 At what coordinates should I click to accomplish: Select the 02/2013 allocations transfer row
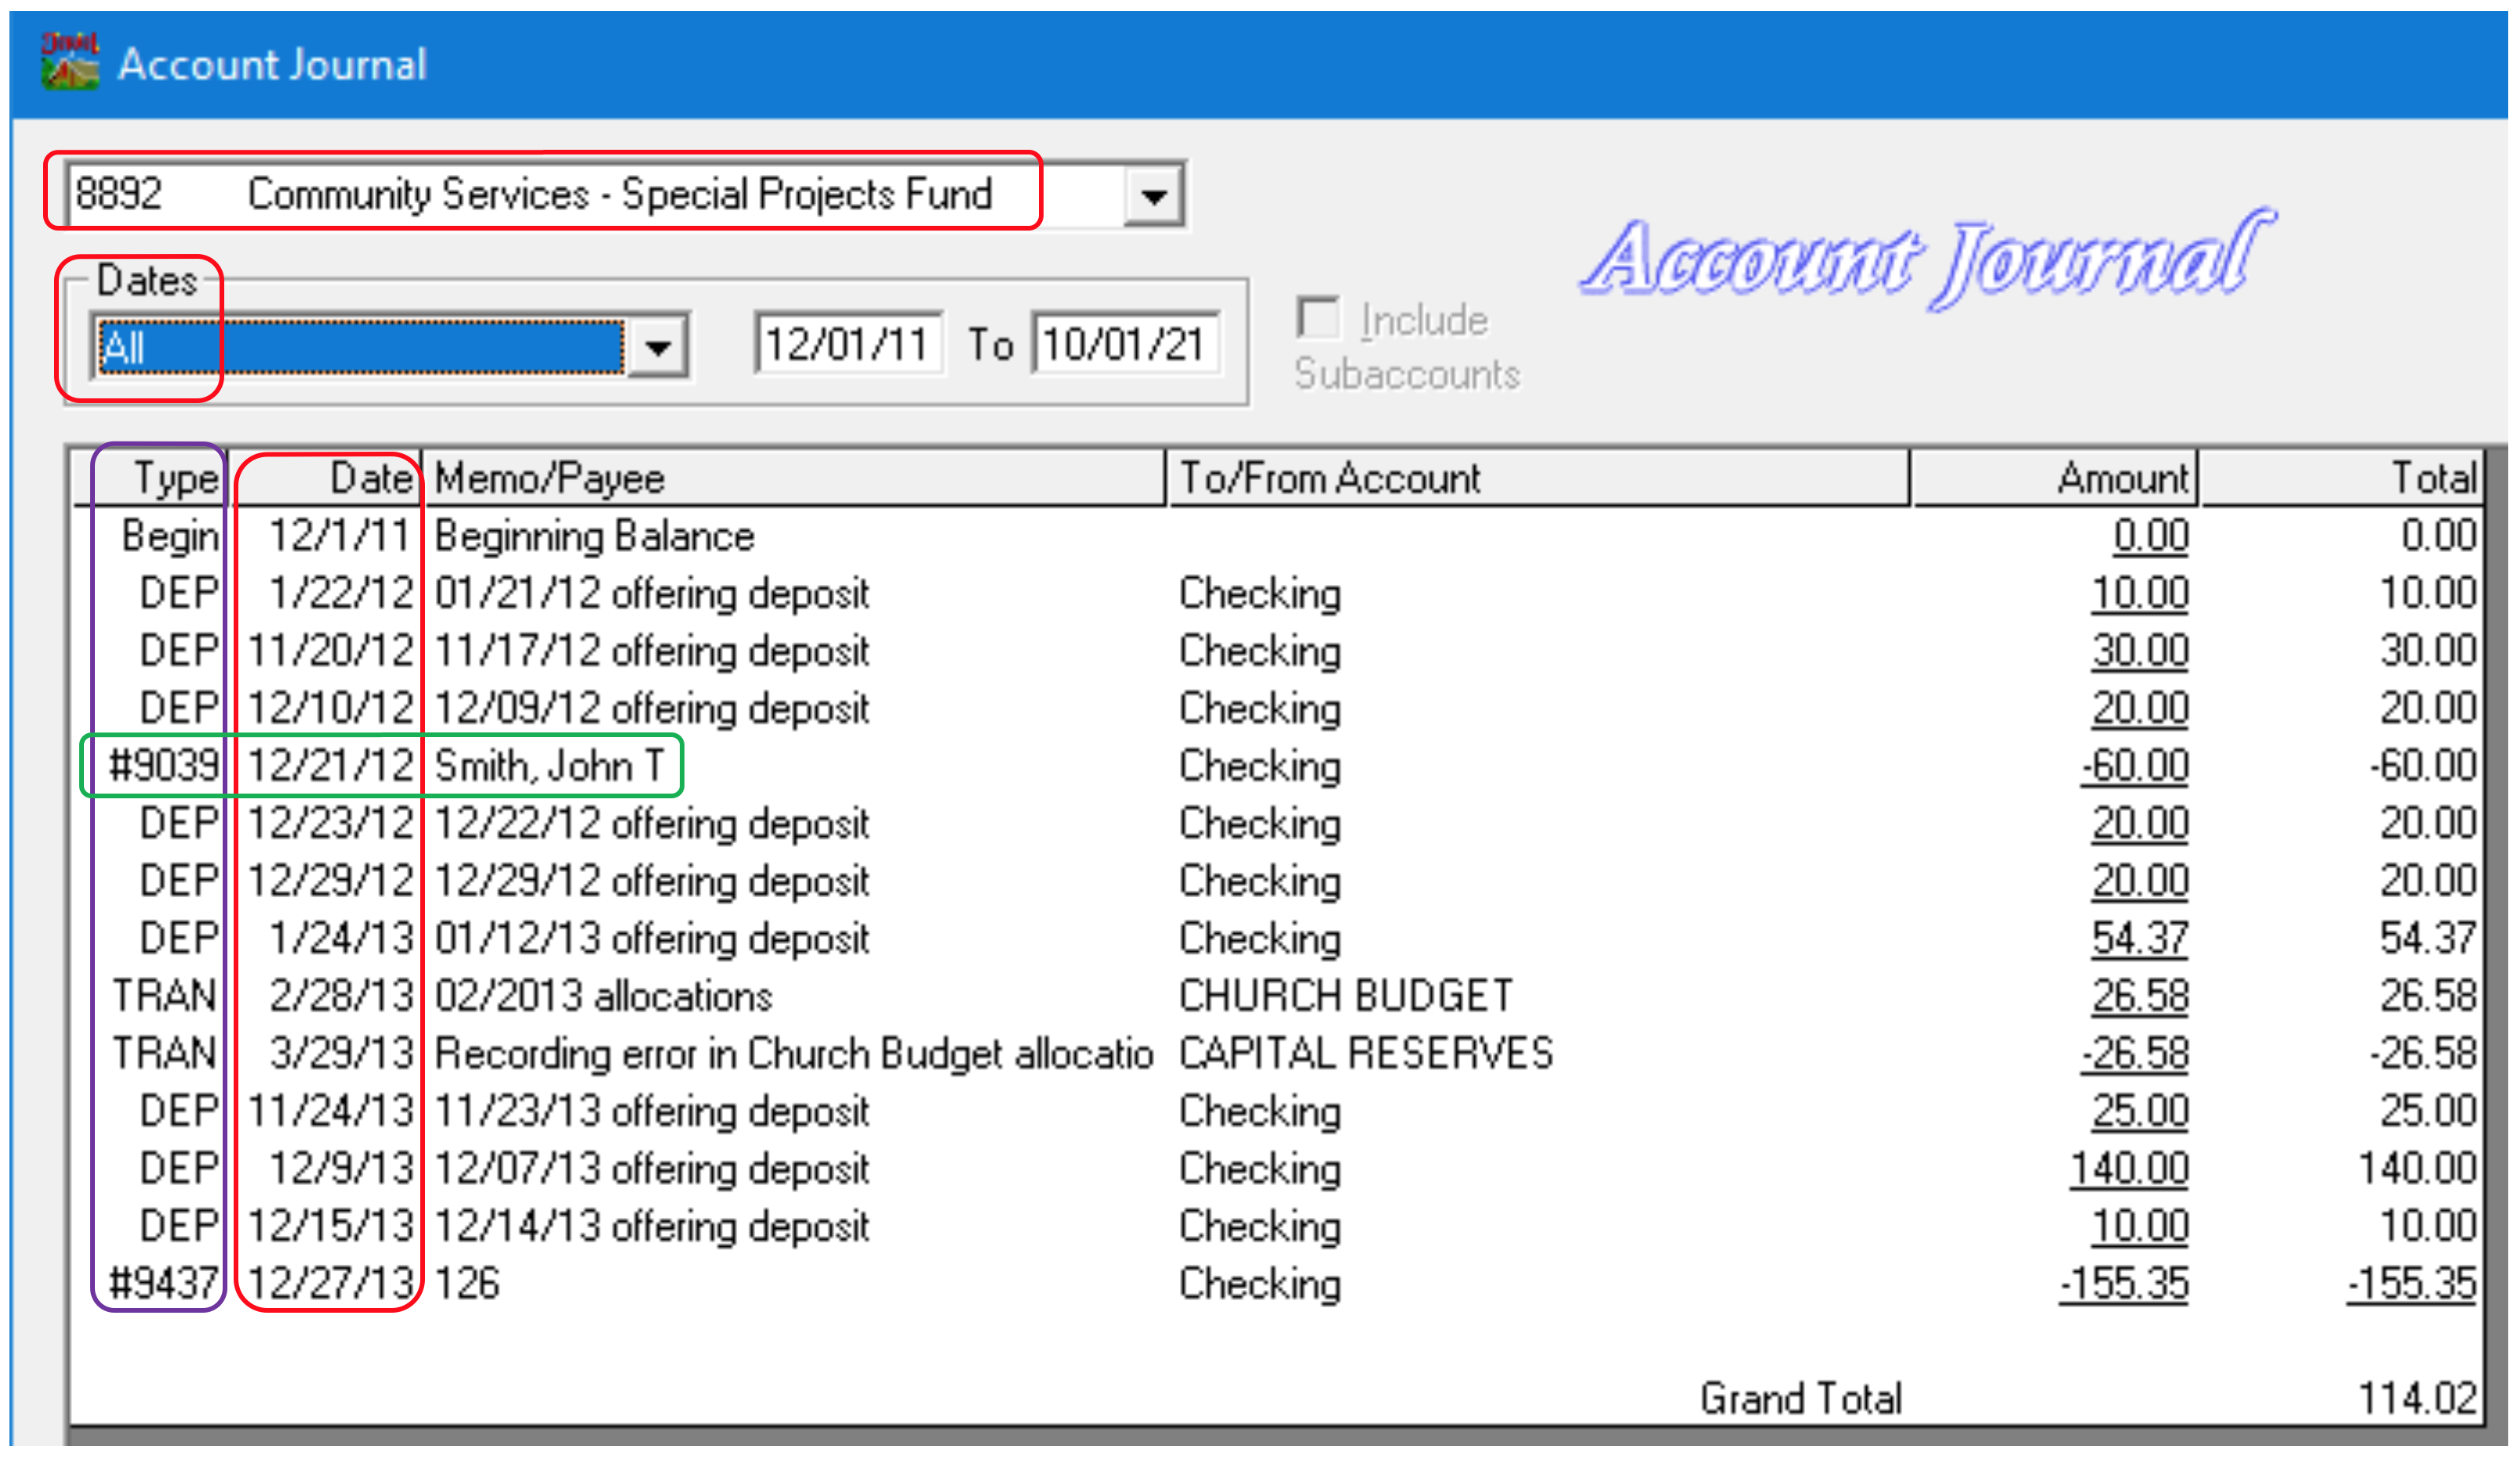click(603, 996)
